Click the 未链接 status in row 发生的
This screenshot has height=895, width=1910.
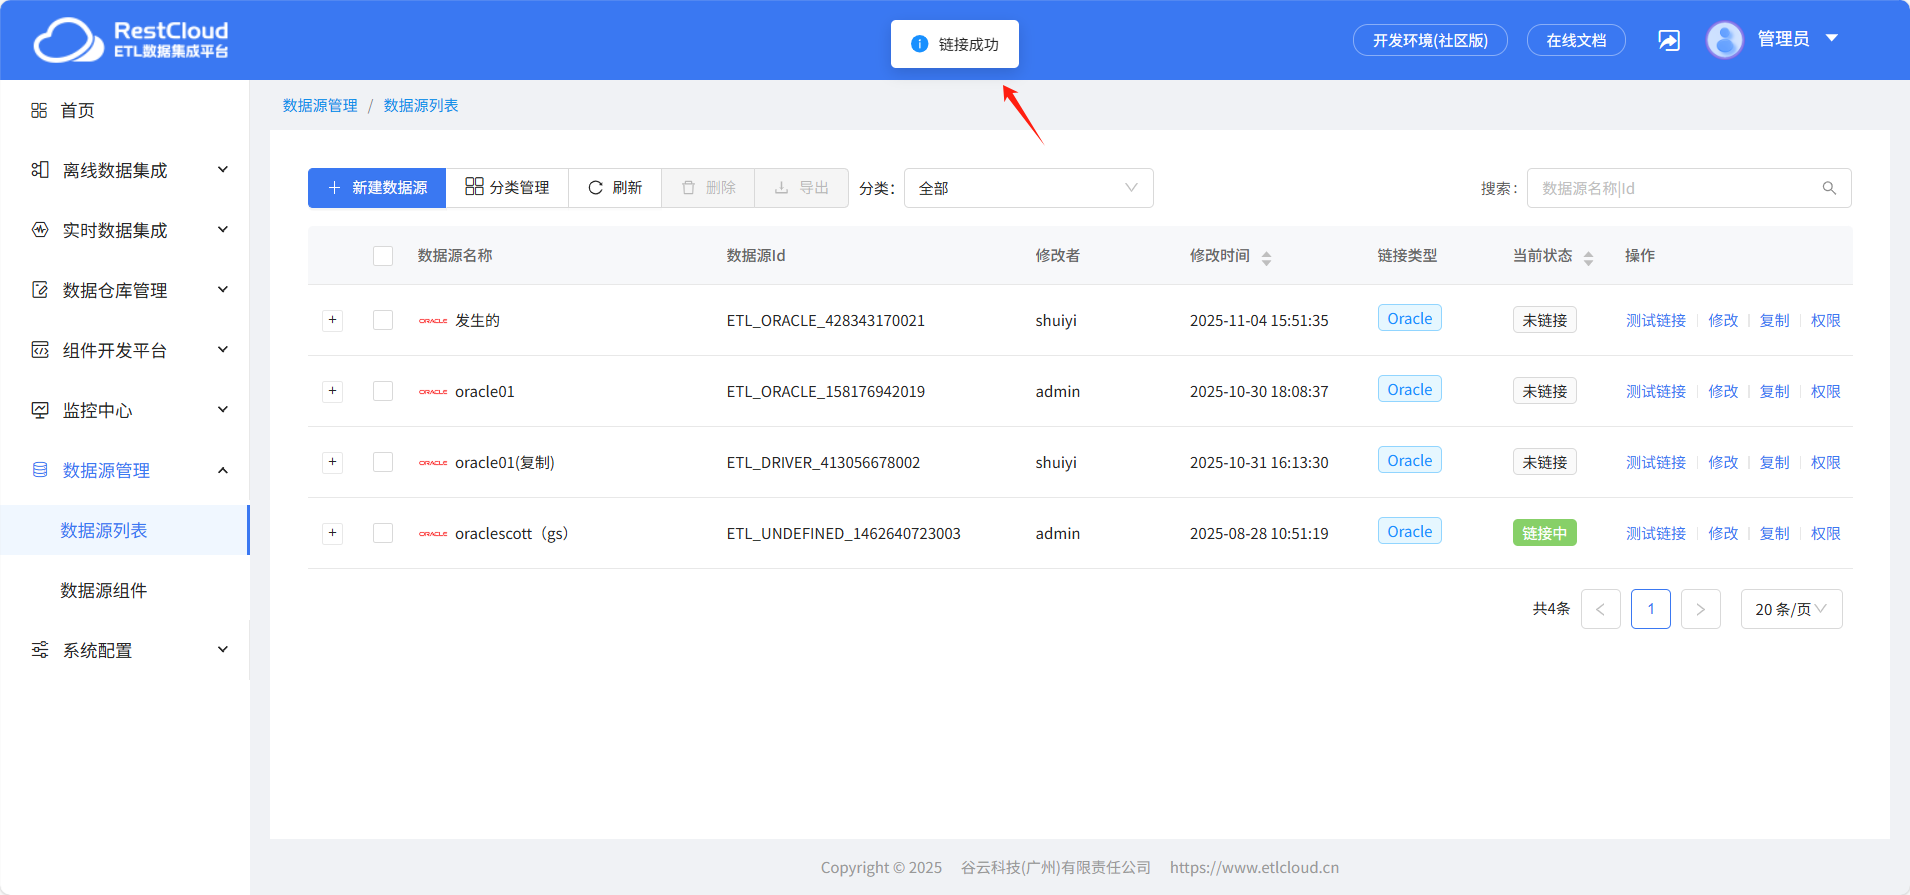click(x=1545, y=320)
